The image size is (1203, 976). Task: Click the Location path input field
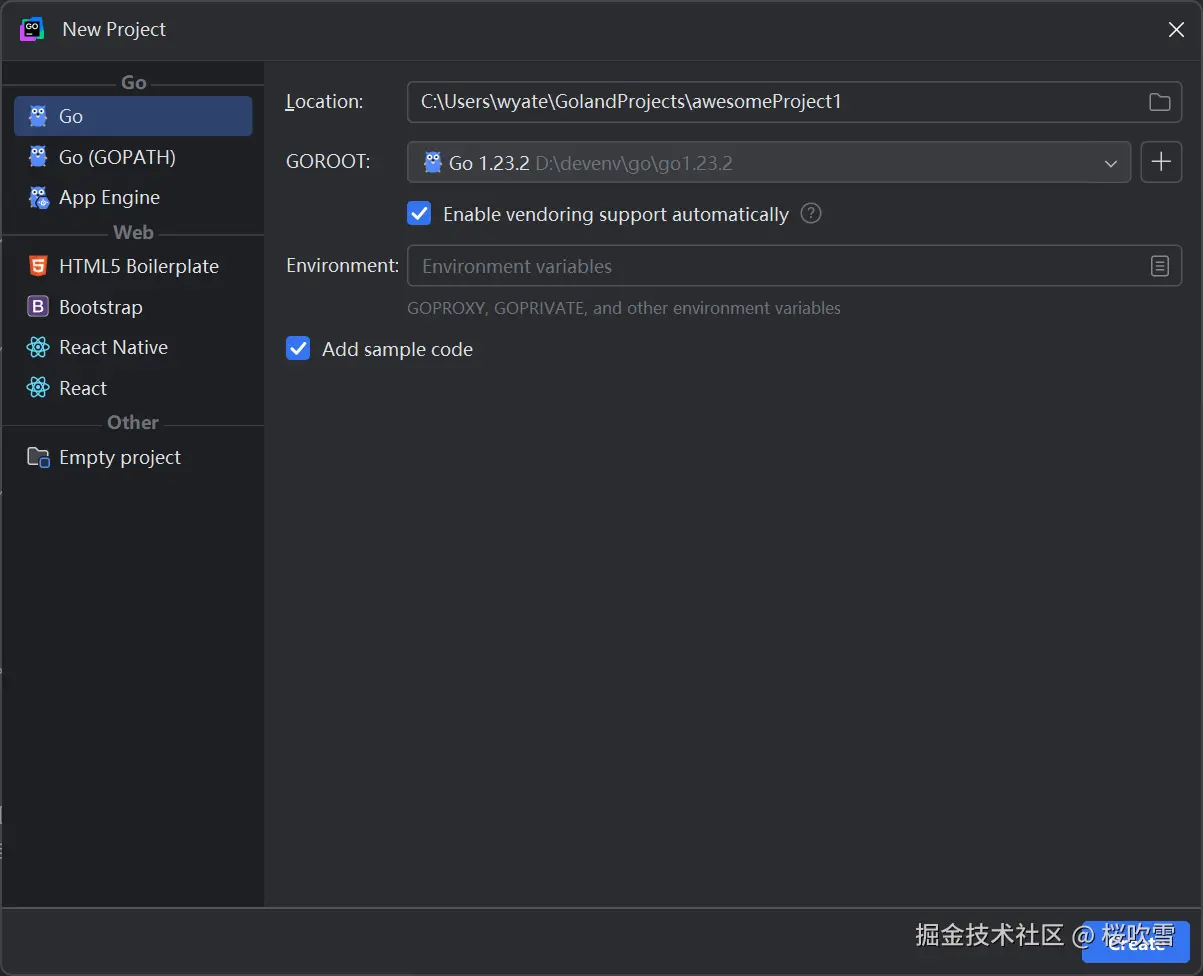794,102
